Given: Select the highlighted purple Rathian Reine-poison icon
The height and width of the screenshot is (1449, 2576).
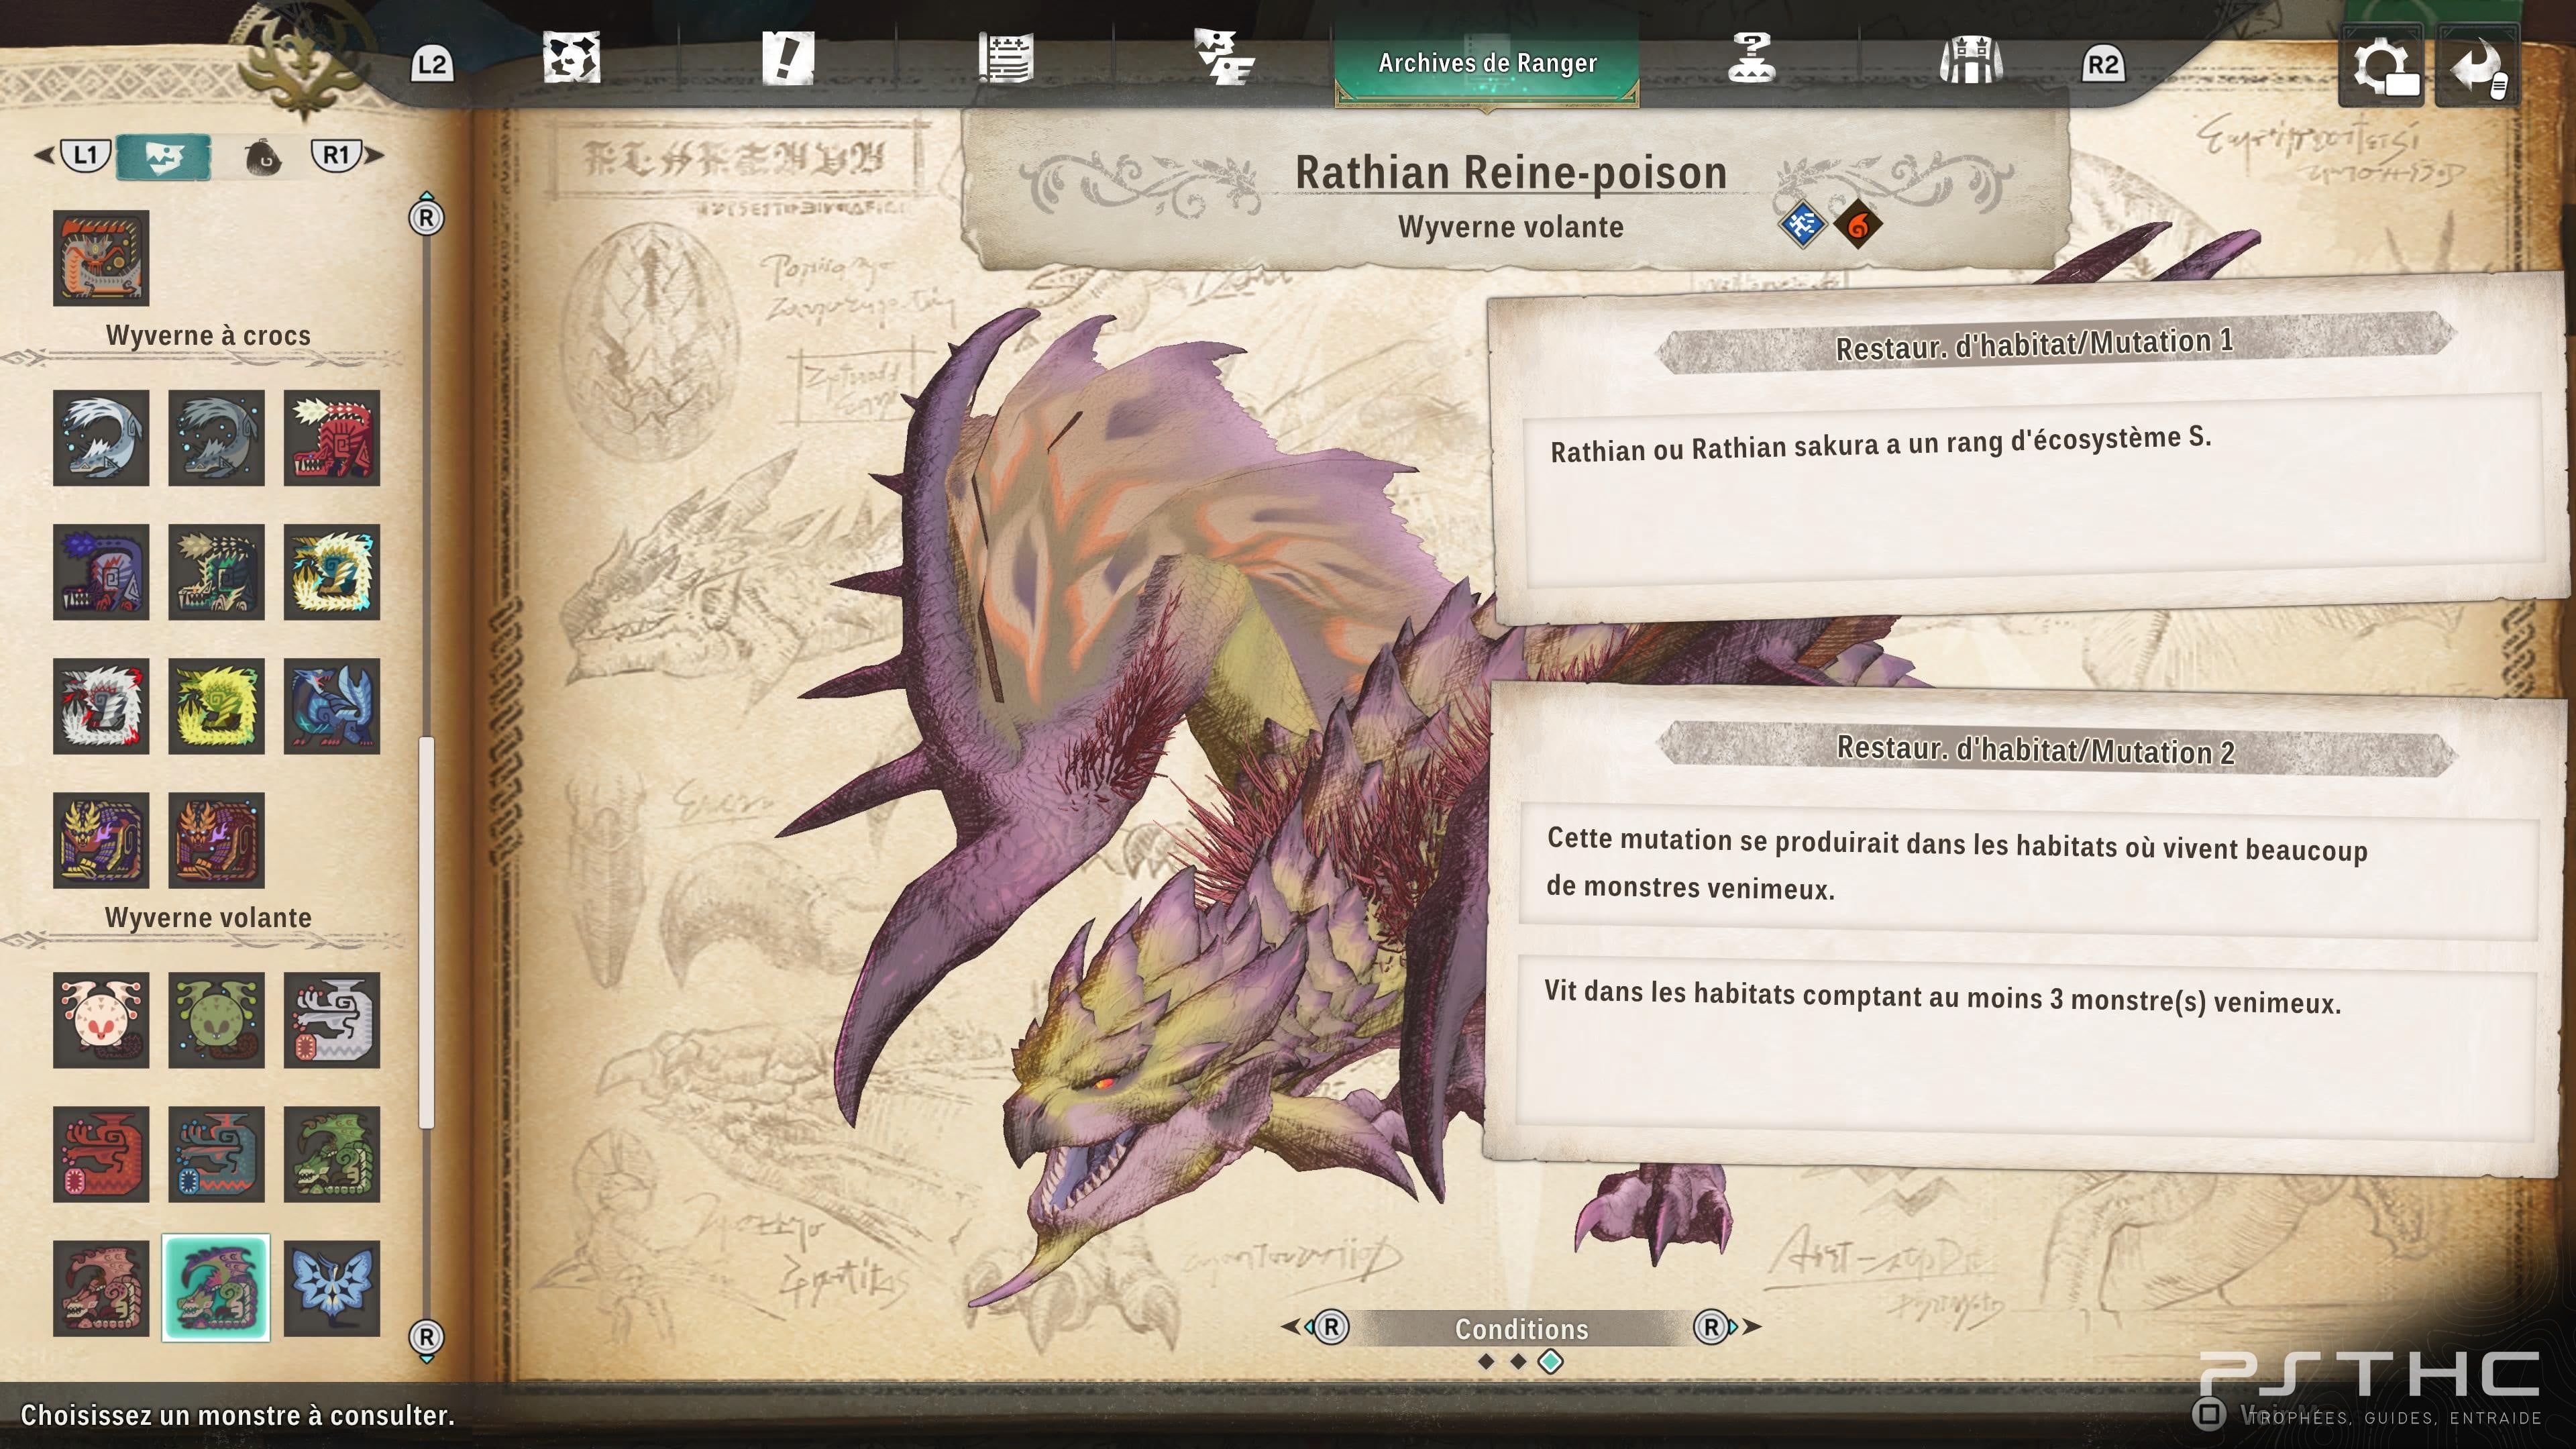Looking at the screenshot, I should click(x=216, y=1288).
